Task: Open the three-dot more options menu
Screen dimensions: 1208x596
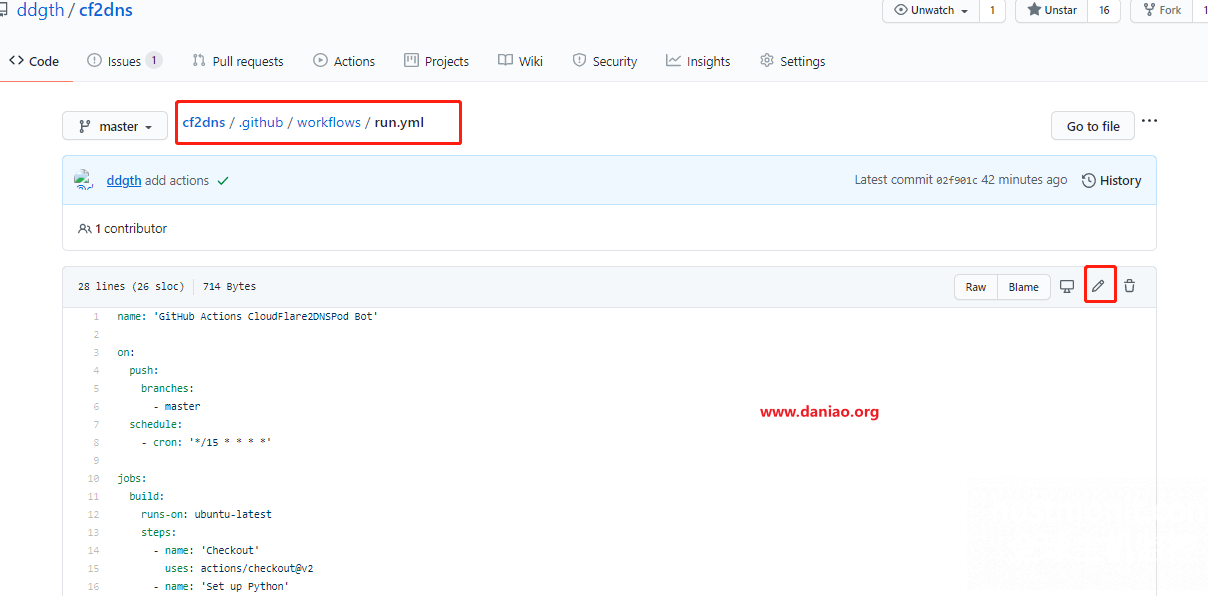Action: [x=1149, y=121]
